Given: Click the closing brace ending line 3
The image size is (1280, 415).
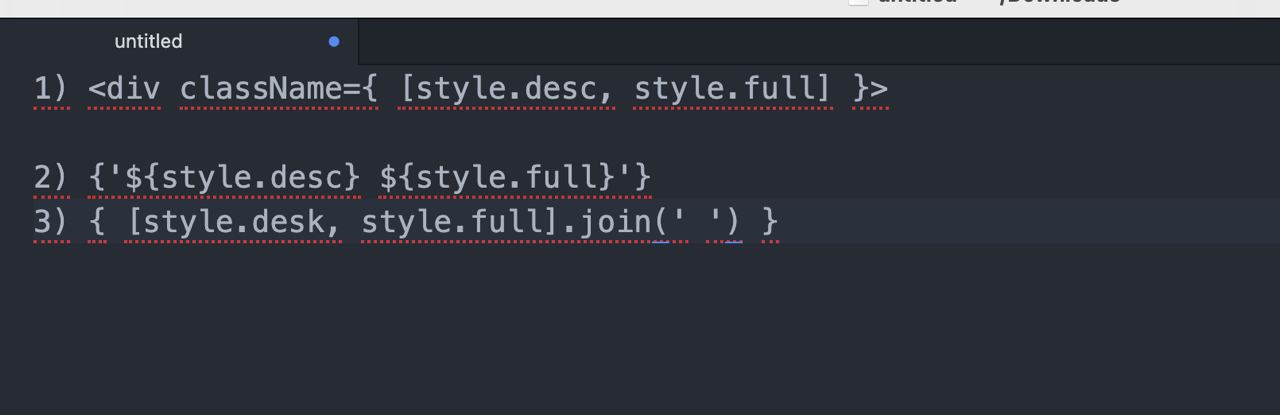Looking at the screenshot, I should (x=769, y=221).
